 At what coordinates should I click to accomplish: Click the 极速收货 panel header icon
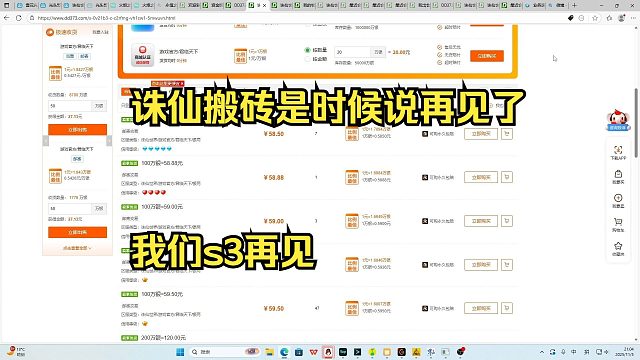click(x=50, y=32)
